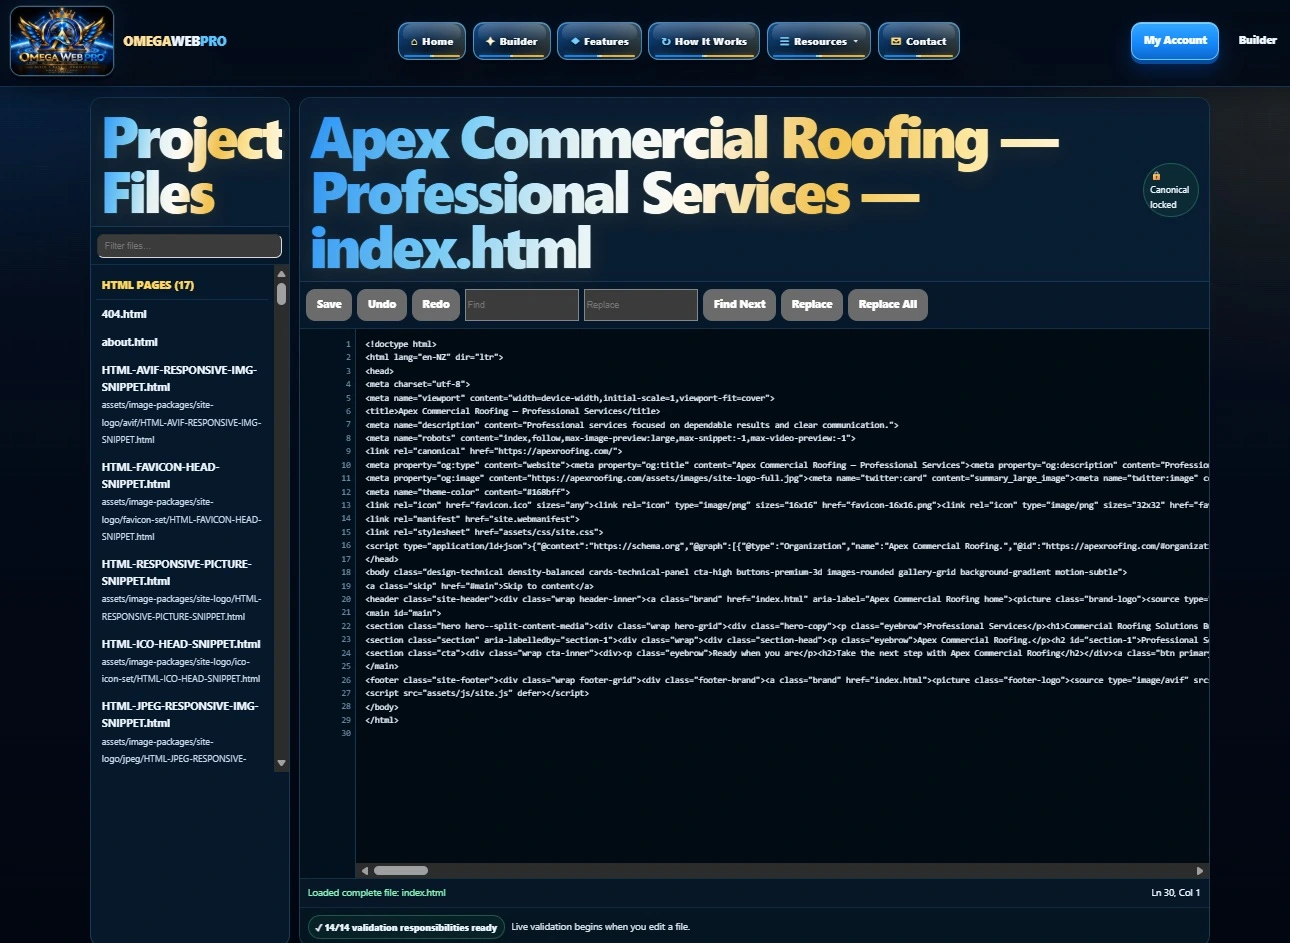Screen dimensions: 1290x943
Task: Click file list scrollbar up arrow
Action: pyautogui.click(x=281, y=273)
